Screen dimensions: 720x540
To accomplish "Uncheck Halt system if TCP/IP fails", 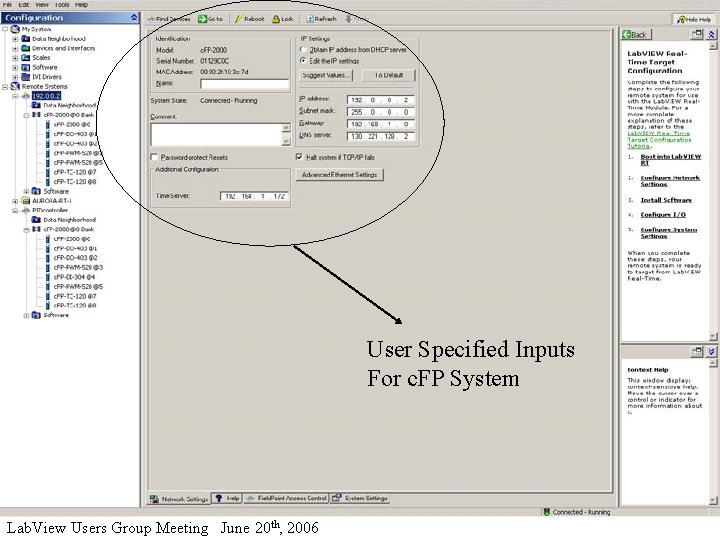I will tap(299, 157).
